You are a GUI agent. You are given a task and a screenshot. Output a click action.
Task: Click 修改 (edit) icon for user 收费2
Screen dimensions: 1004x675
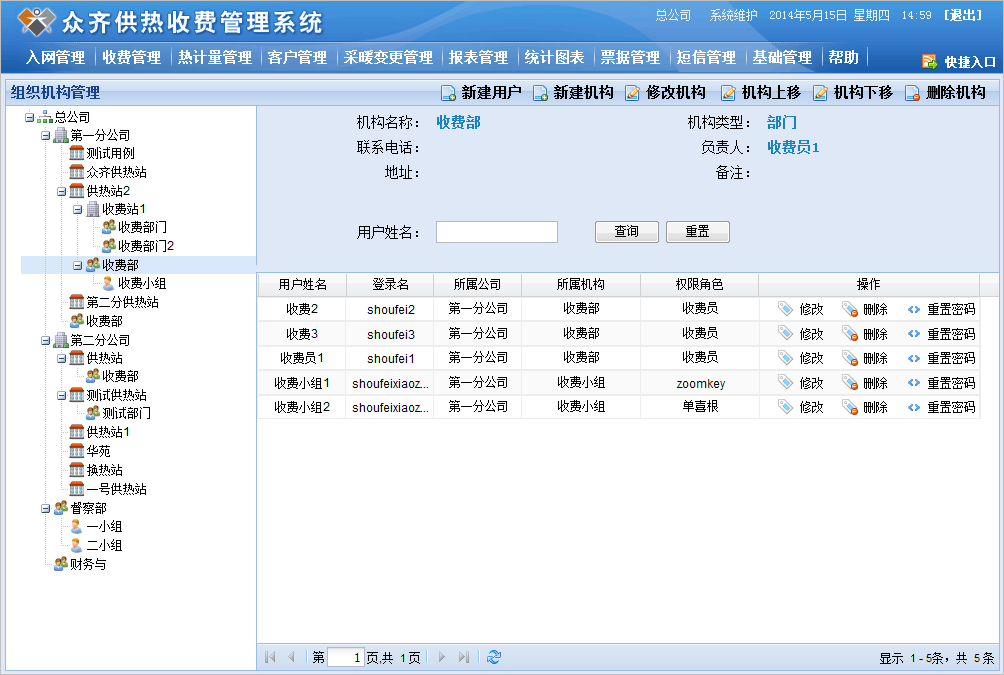click(786, 309)
